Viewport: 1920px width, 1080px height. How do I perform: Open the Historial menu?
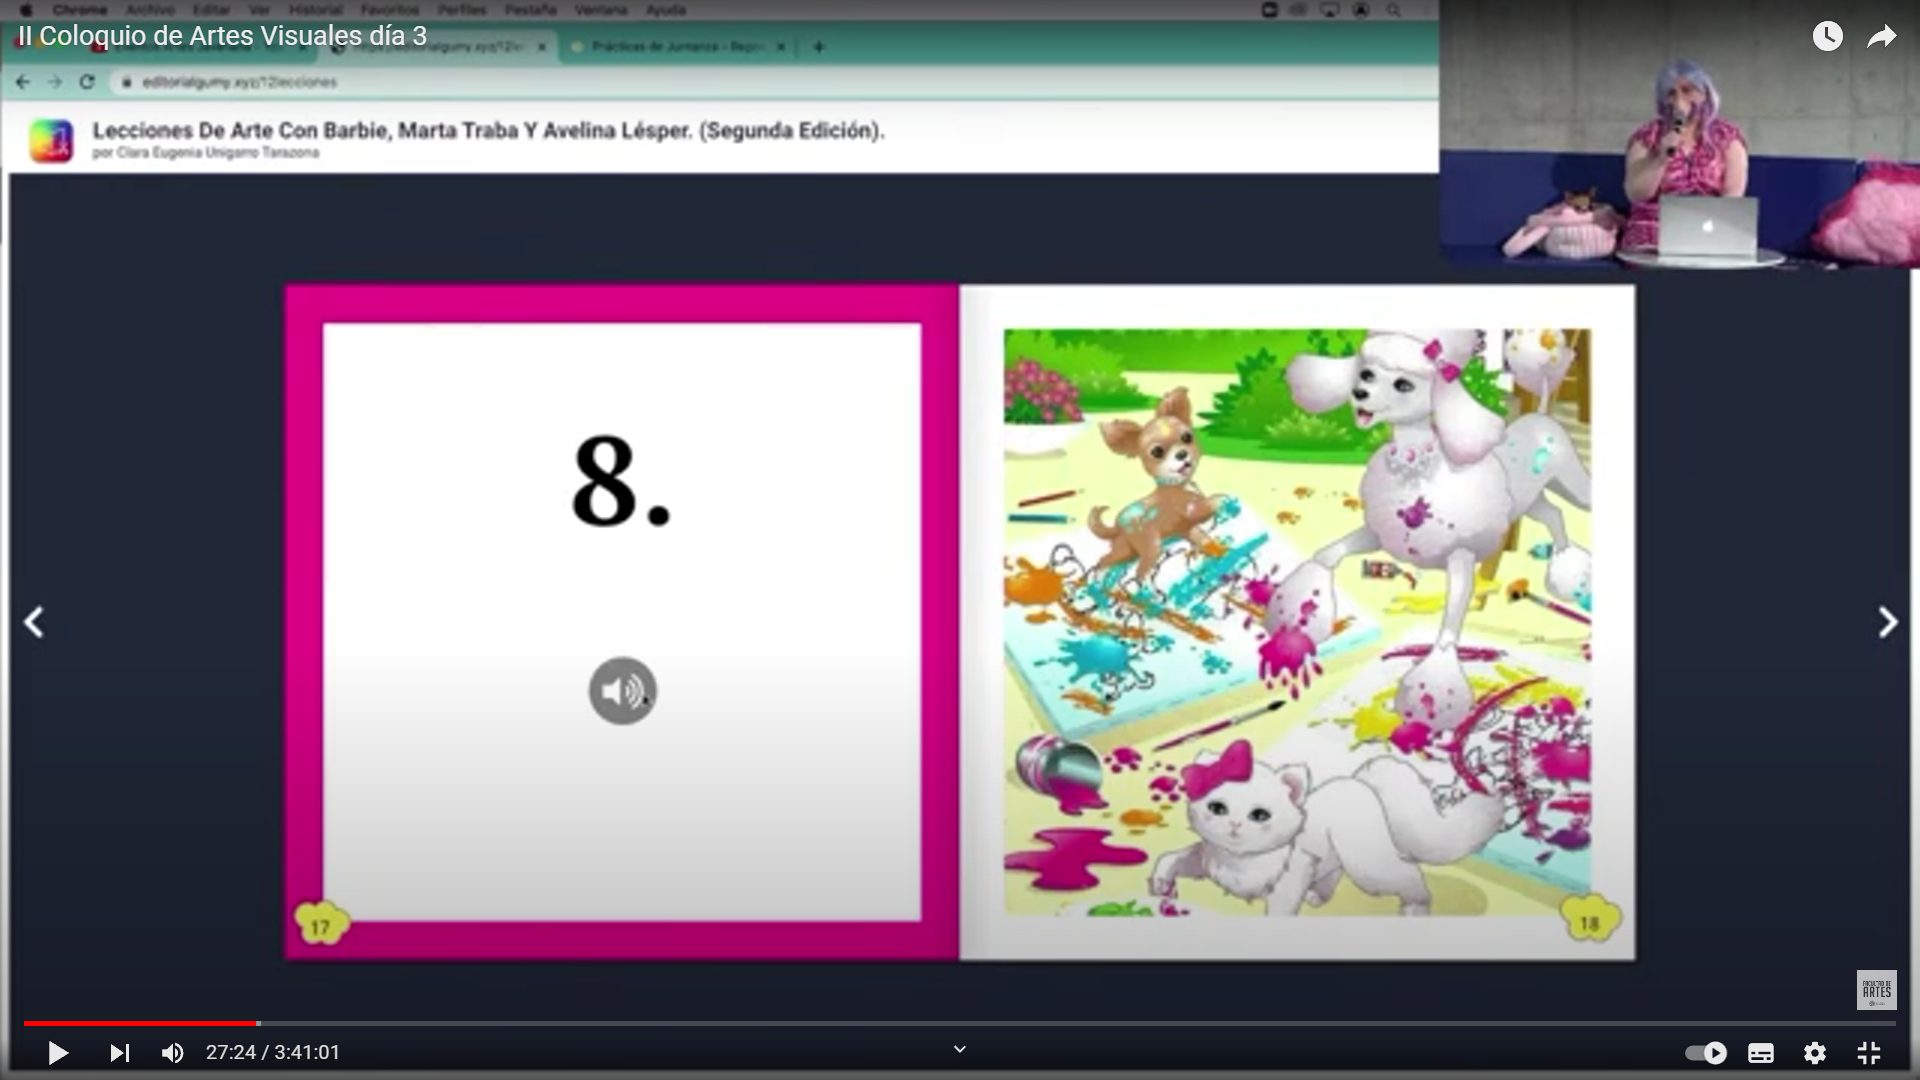[315, 10]
